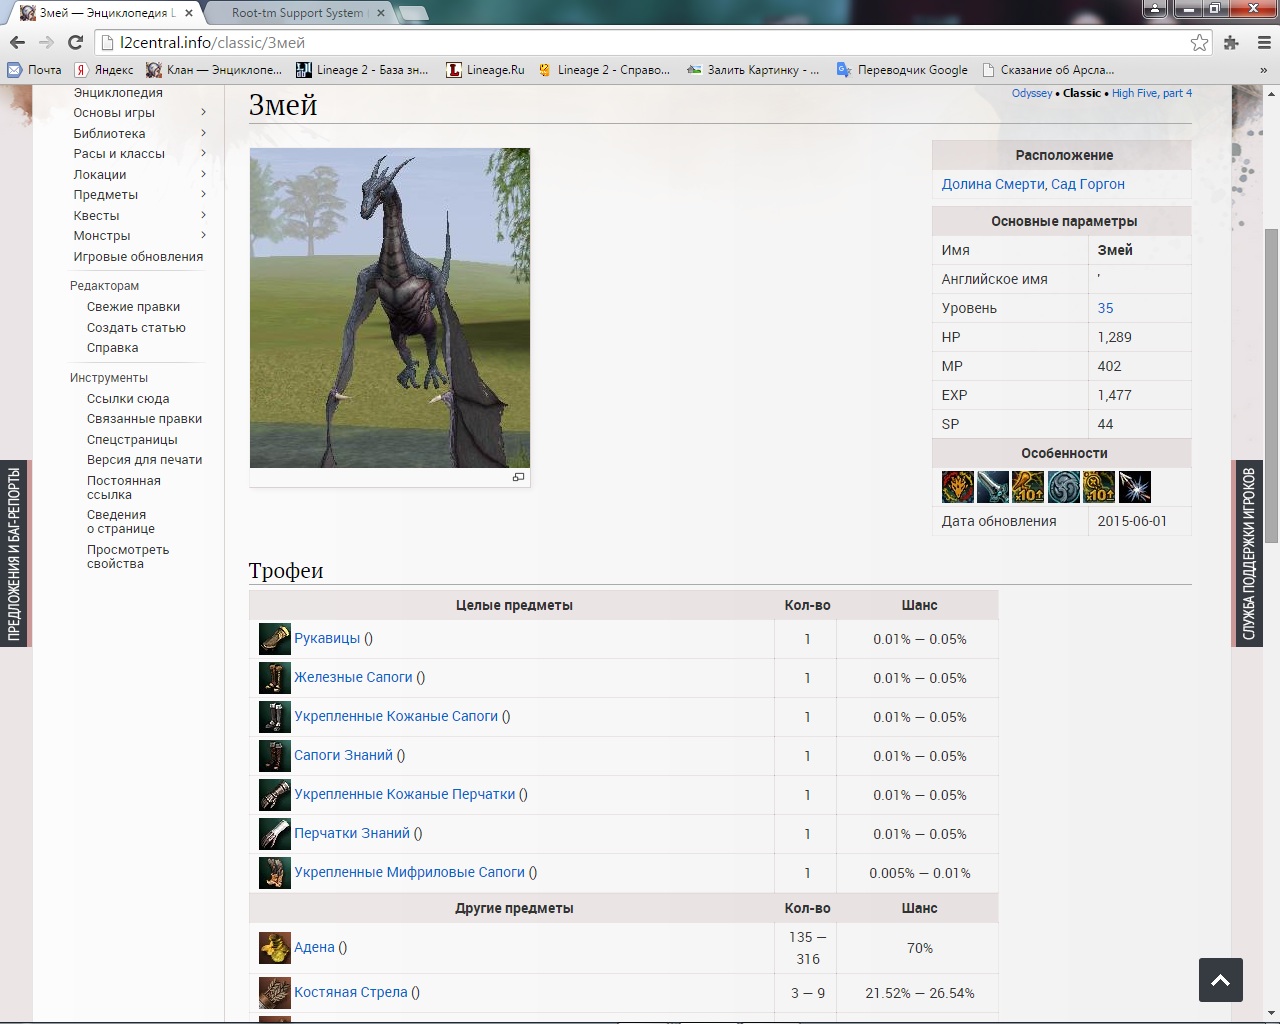Click the page vertical scrollbar
The height and width of the screenshot is (1024, 1280).
tap(1272, 386)
